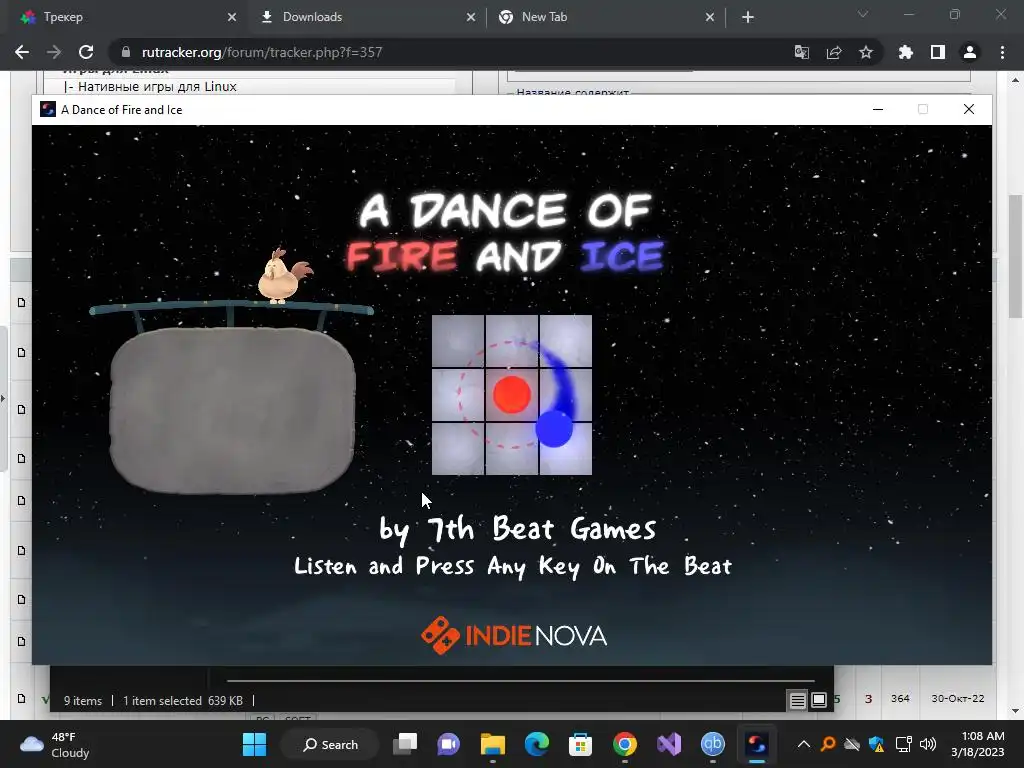Close the New Tab tab

tap(710, 17)
